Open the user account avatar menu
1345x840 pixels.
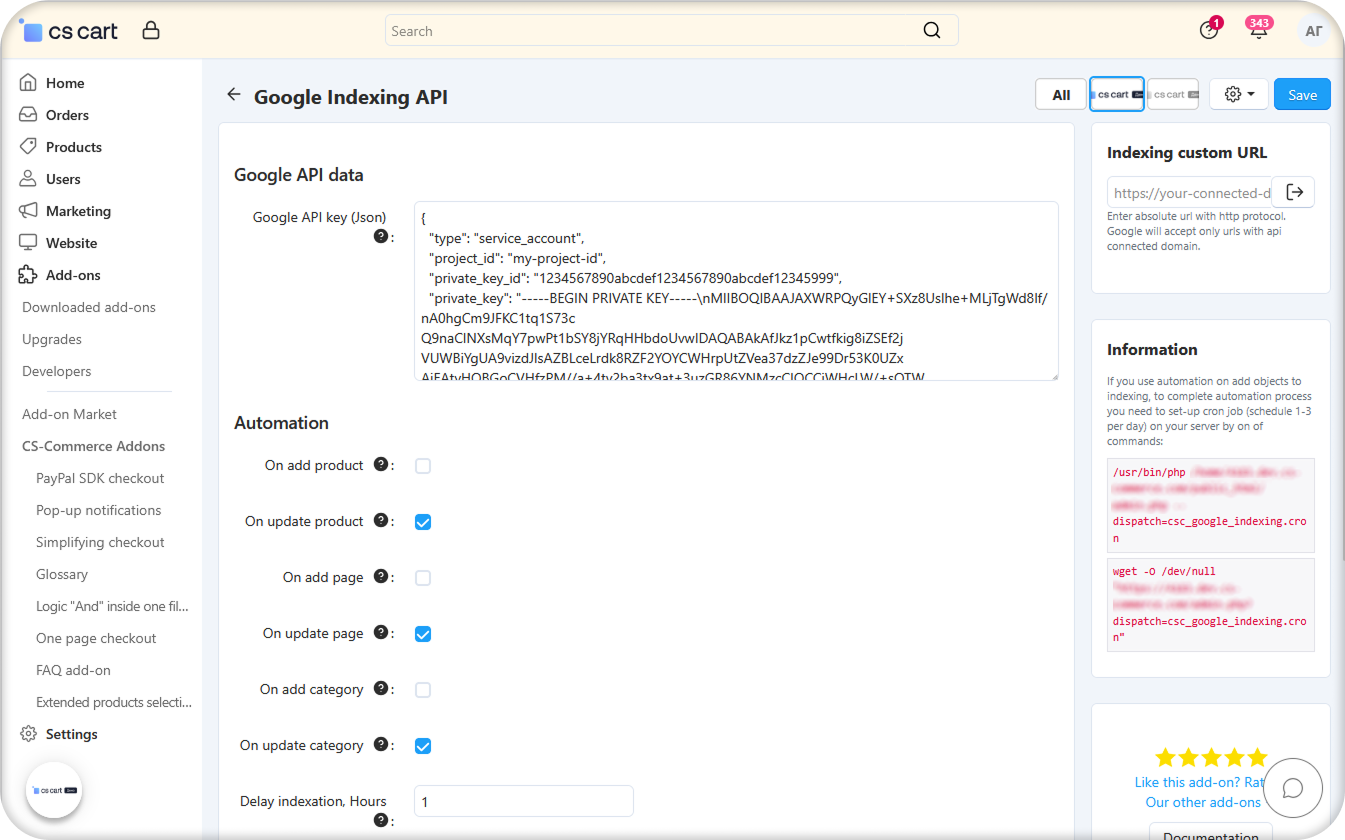click(x=1313, y=31)
